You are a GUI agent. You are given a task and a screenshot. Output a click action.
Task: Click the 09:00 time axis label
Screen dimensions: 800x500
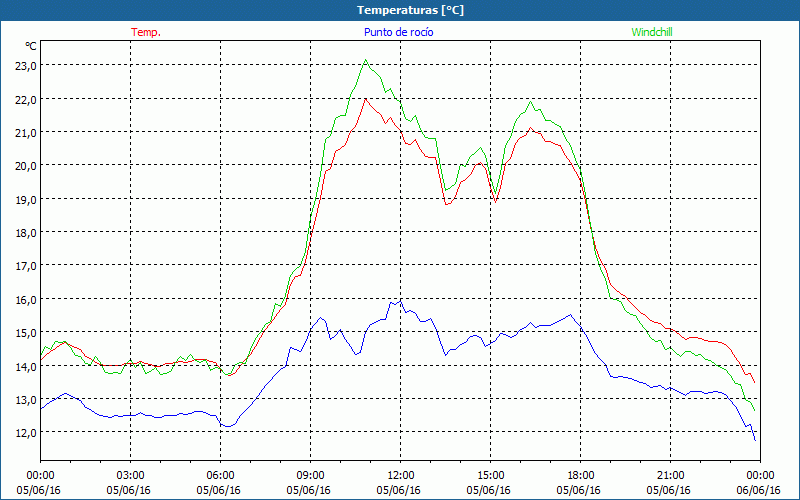click(310, 475)
